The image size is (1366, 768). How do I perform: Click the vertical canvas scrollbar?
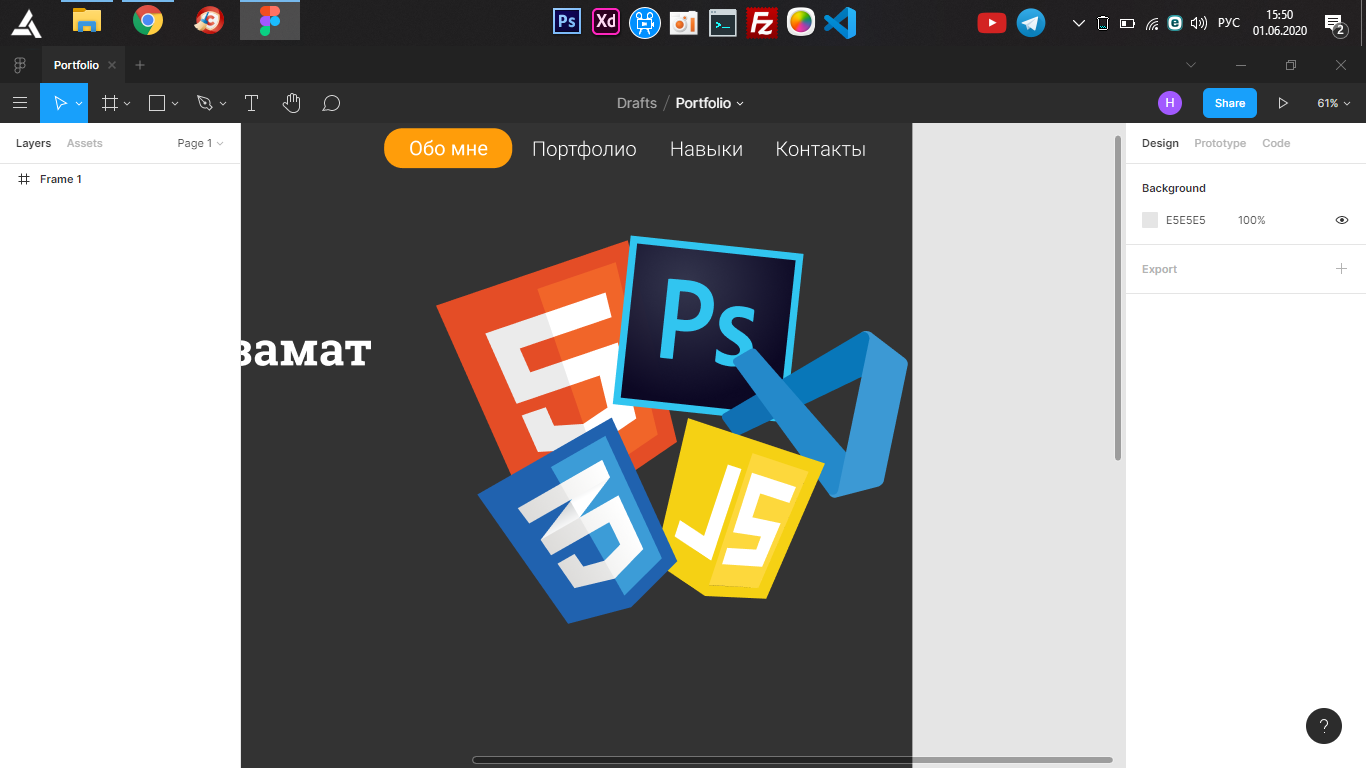click(x=1118, y=297)
